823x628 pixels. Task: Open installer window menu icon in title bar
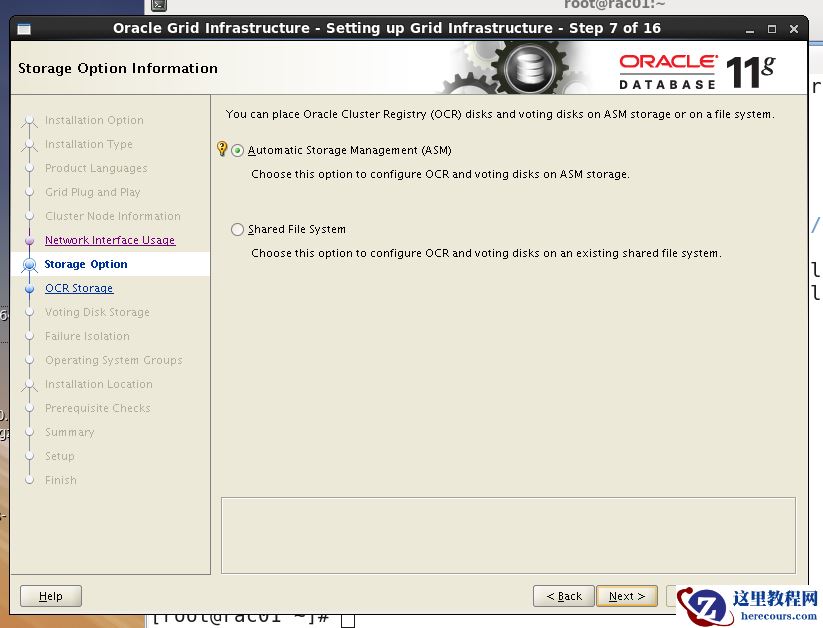tap(24, 29)
